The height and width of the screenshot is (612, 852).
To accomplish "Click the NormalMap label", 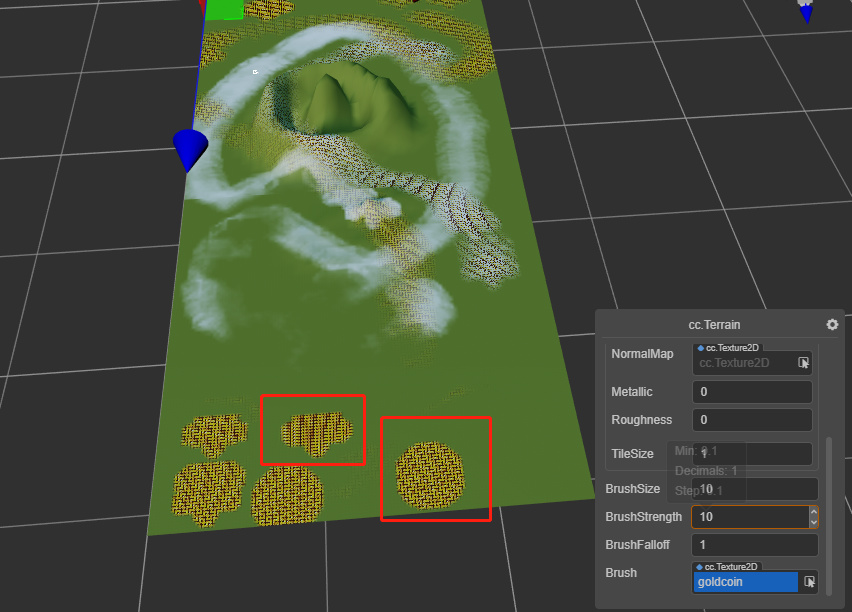I will (642, 354).
